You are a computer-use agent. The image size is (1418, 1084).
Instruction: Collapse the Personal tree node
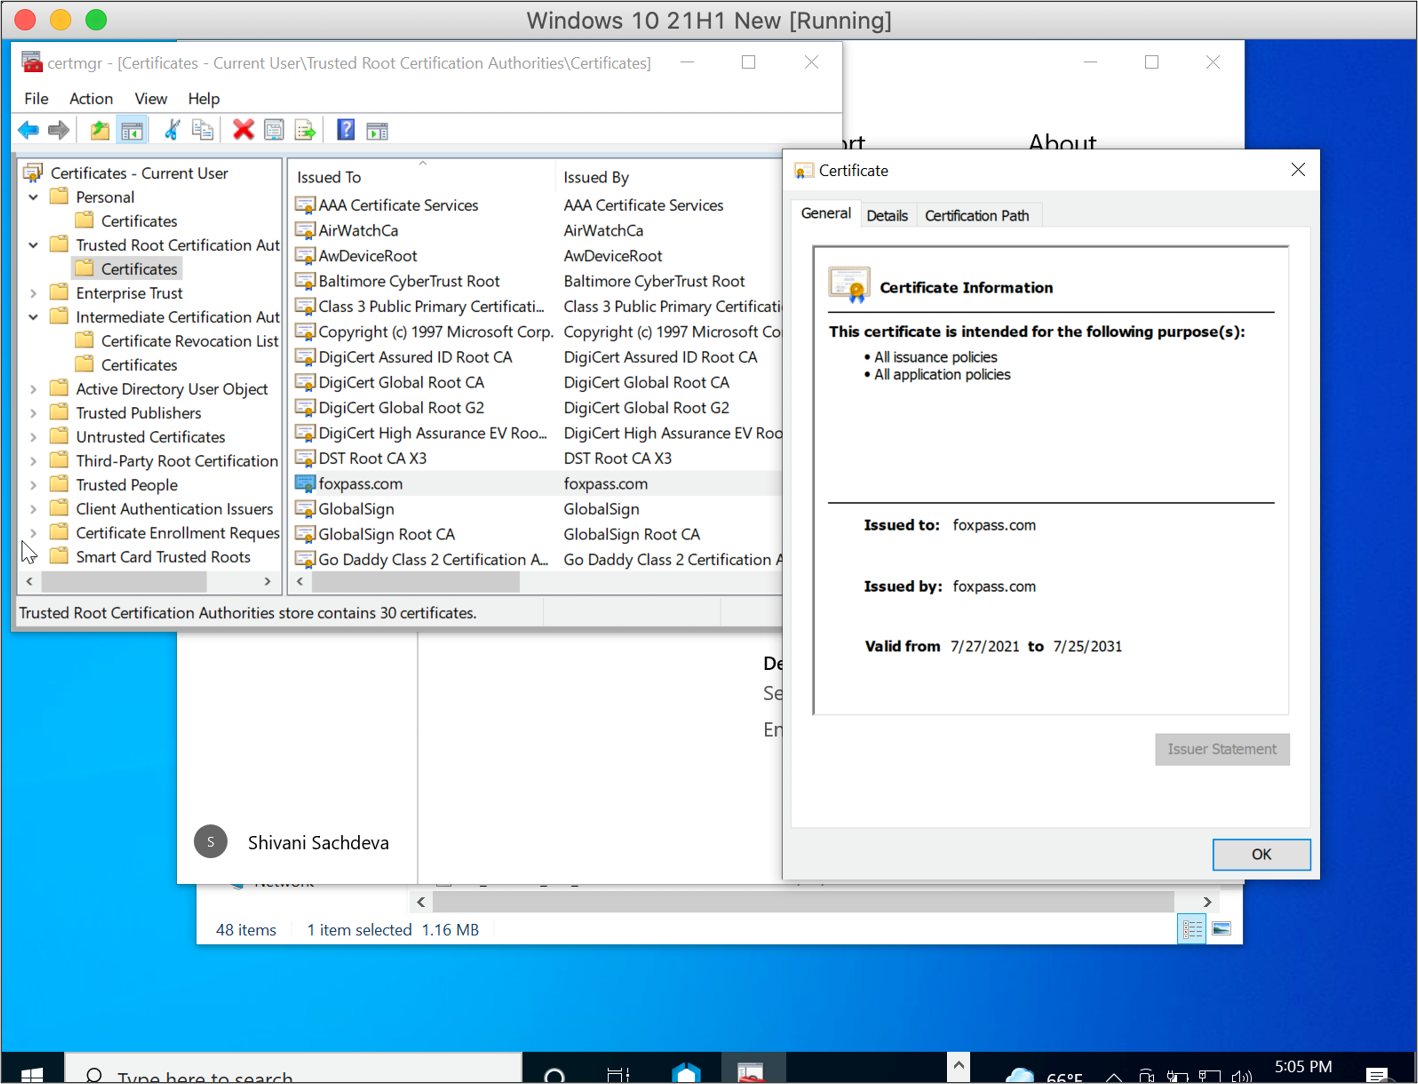pos(33,197)
